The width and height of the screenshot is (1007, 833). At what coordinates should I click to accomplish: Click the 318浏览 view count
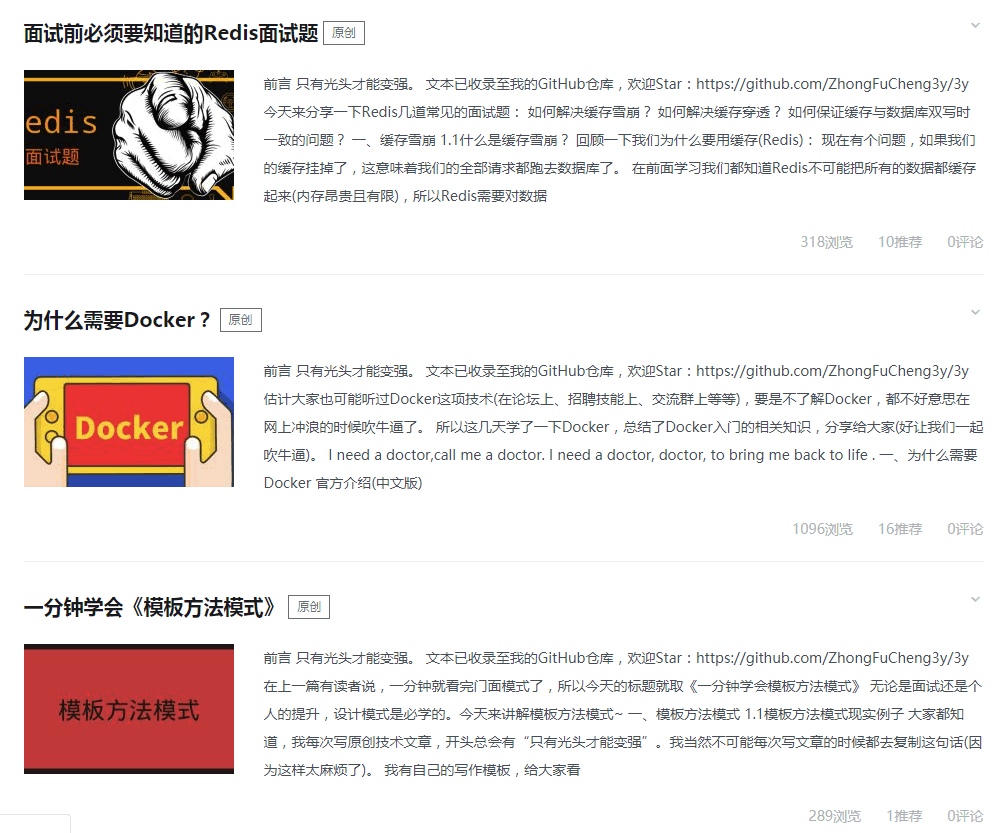point(827,242)
